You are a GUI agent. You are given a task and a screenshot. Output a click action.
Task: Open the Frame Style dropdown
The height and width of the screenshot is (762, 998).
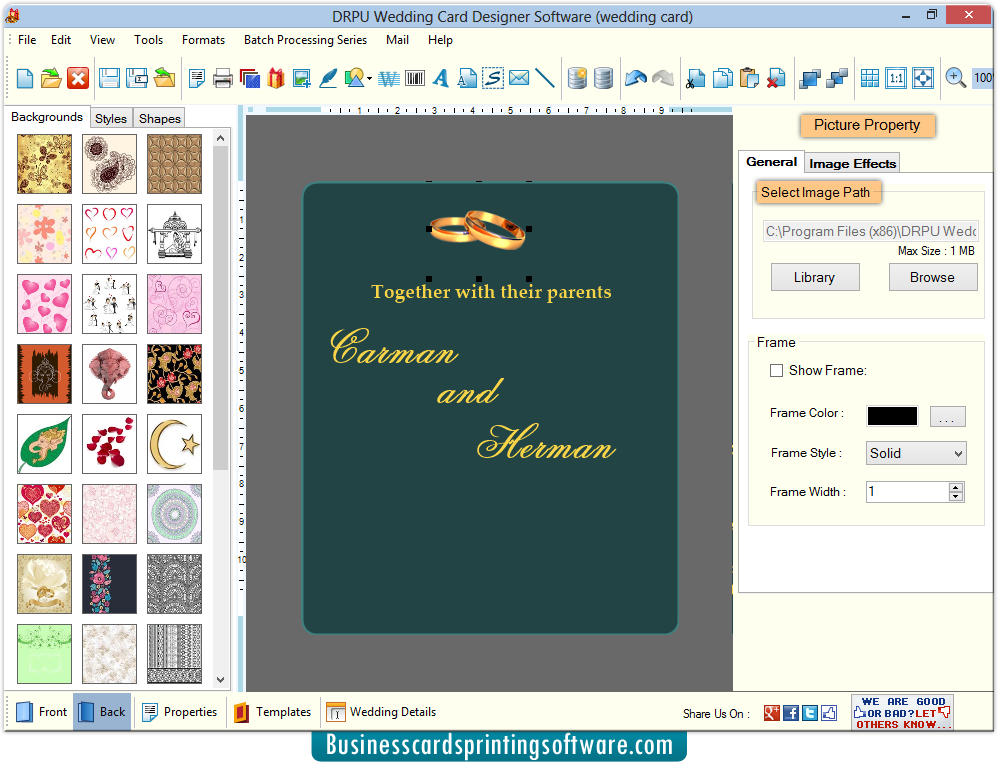point(916,453)
